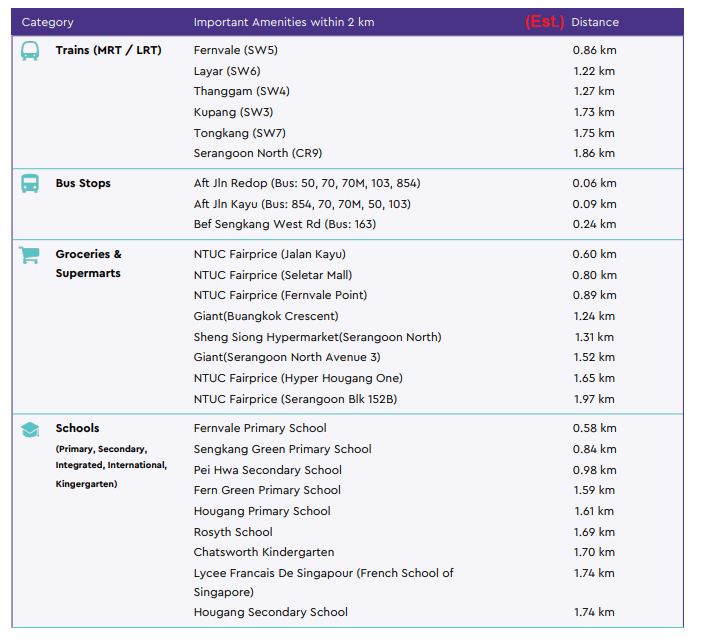The width and height of the screenshot is (702, 640).
Task: Select the Serangoon North (CR9) station row
Action: (258, 153)
